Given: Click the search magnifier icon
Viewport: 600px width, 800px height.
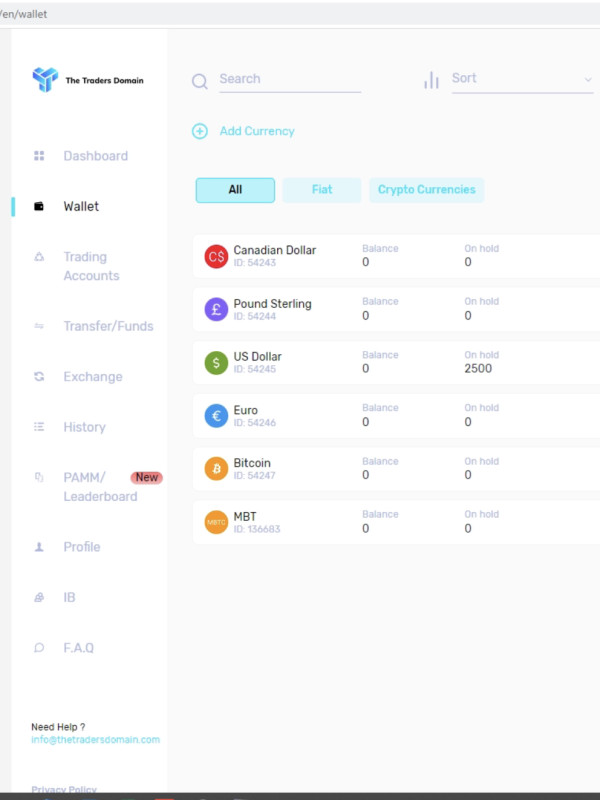Looking at the screenshot, I should [x=199, y=81].
